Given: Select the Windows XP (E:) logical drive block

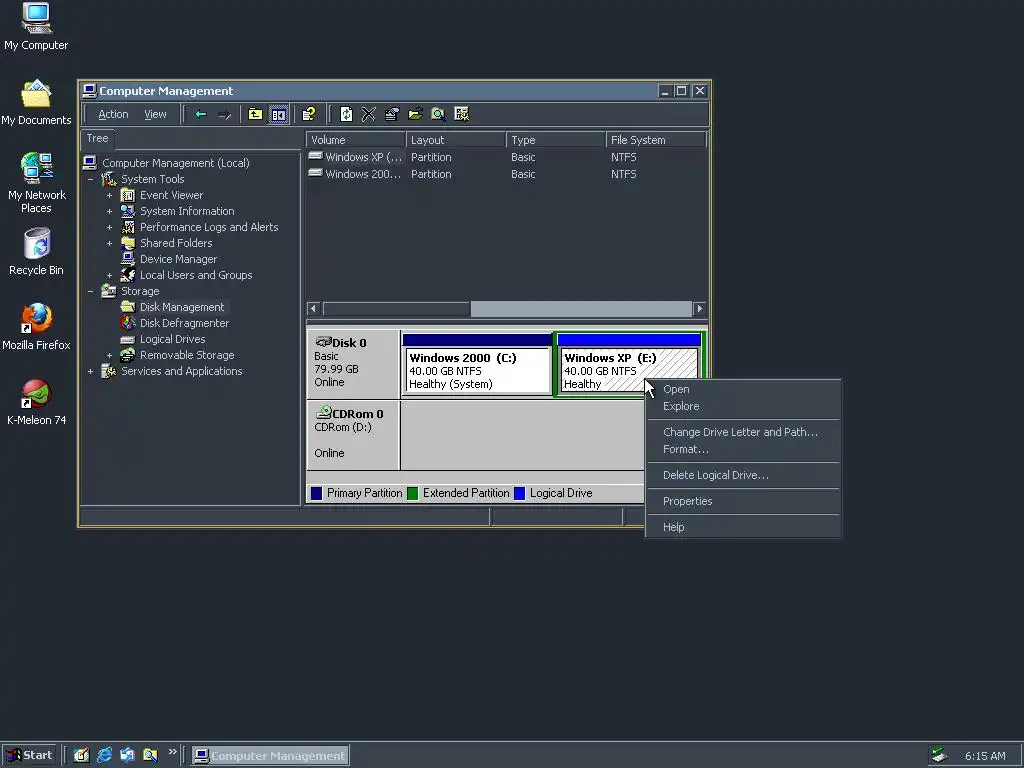Looking at the screenshot, I should pyautogui.click(x=628, y=364).
